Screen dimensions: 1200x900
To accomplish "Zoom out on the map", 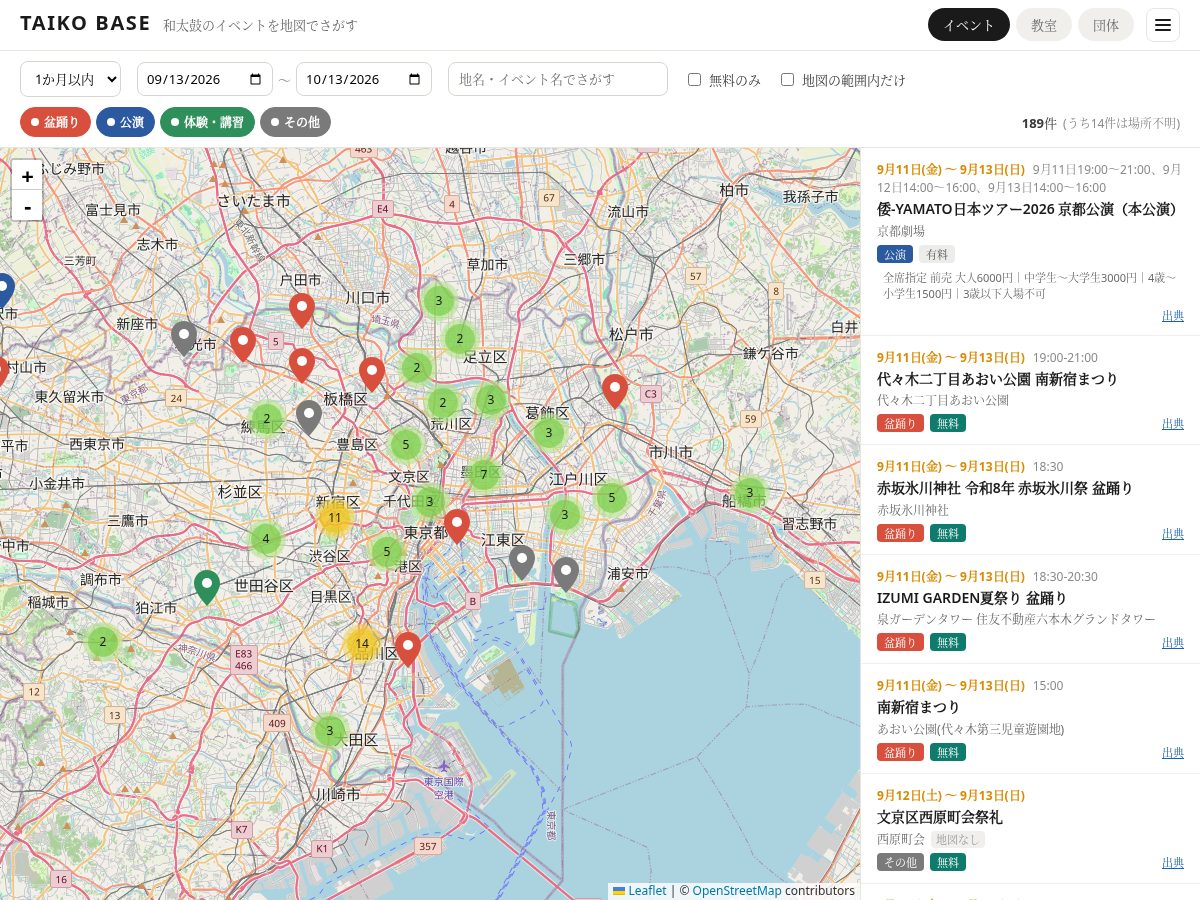I will [27, 206].
